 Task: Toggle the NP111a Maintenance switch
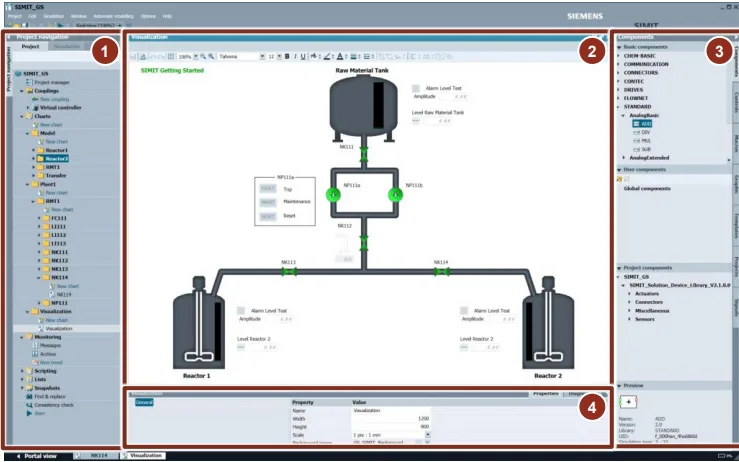[268, 202]
